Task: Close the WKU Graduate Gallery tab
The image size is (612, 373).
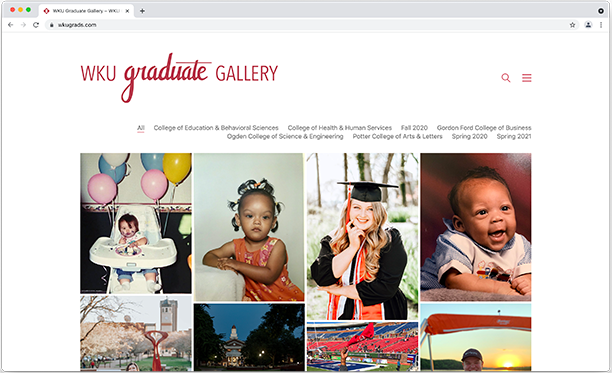Action: (x=127, y=11)
